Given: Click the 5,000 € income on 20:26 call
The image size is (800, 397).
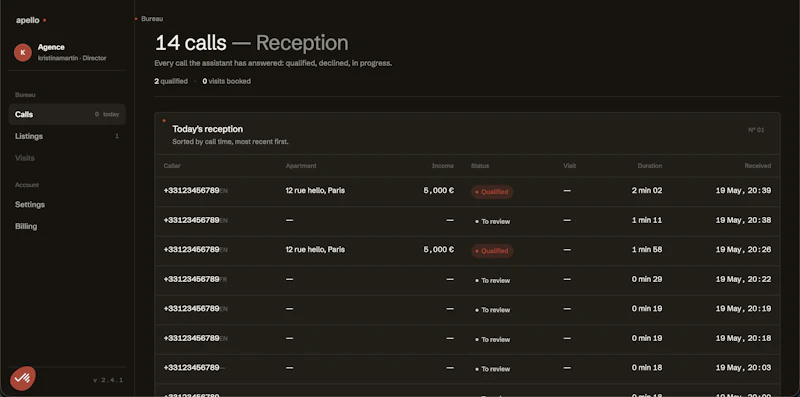Looking at the screenshot, I should 439,250.
